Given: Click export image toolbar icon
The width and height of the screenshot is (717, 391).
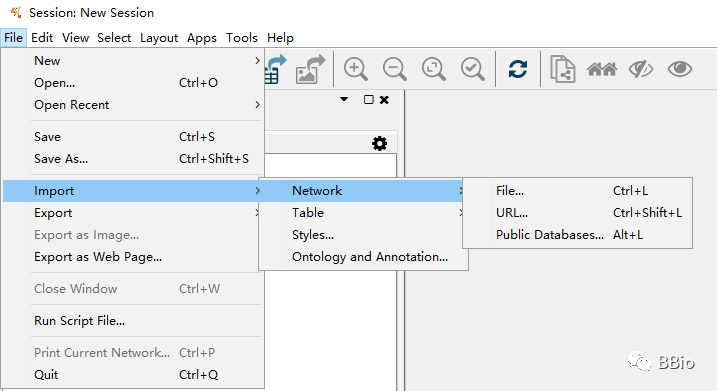Looking at the screenshot, I should [310, 70].
